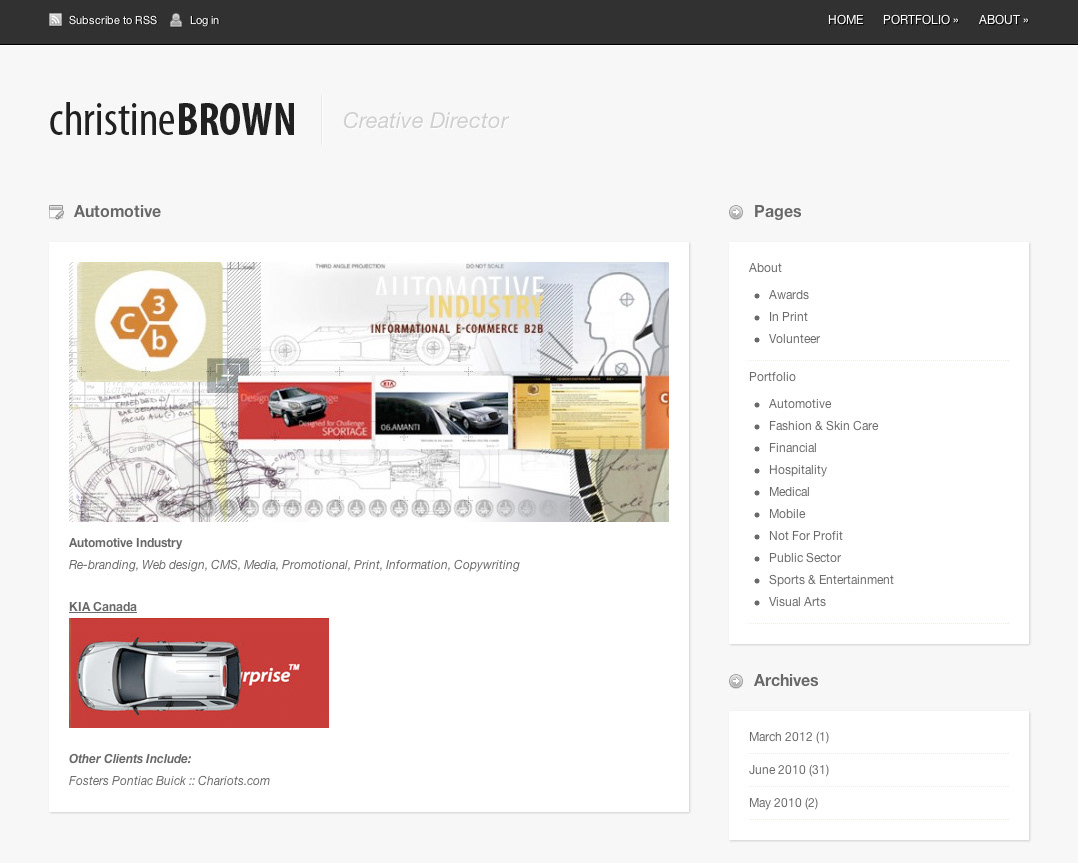The width and height of the screenshot is (1078, 863).
Task: Open the Volunteer page
Action: coord(794,338)
